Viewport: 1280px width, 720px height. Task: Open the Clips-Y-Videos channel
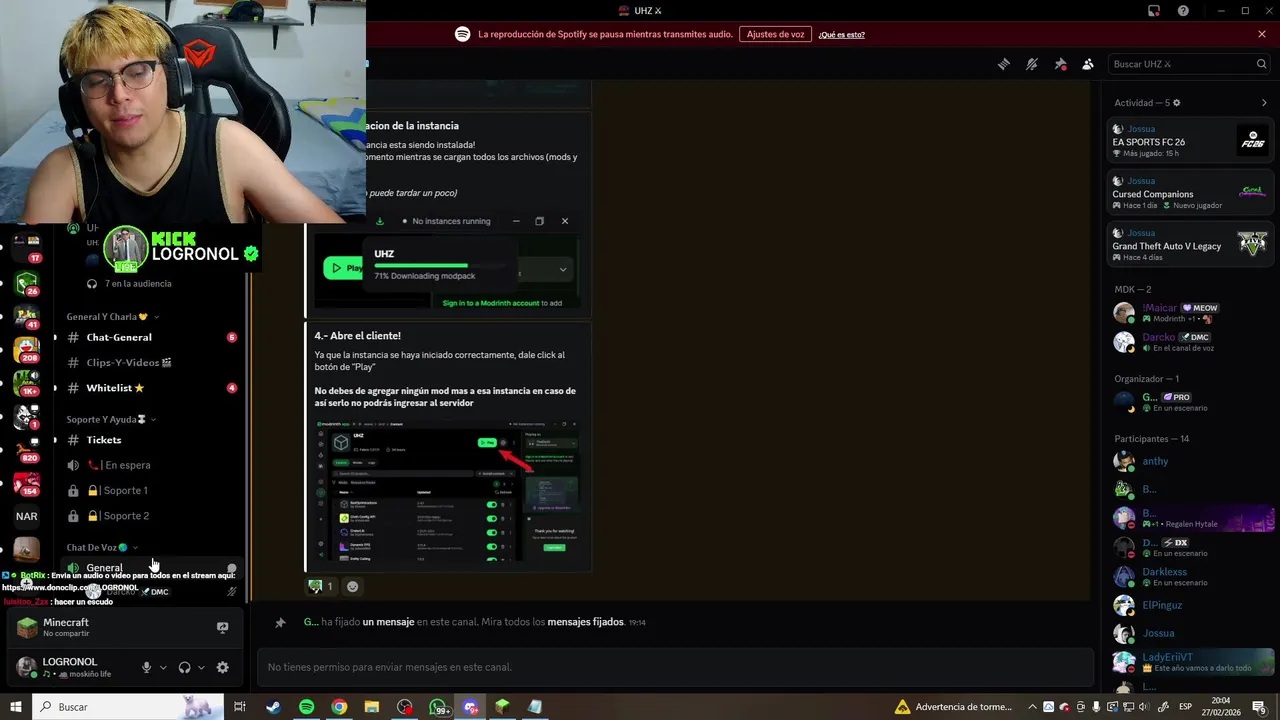click(150, 363)
